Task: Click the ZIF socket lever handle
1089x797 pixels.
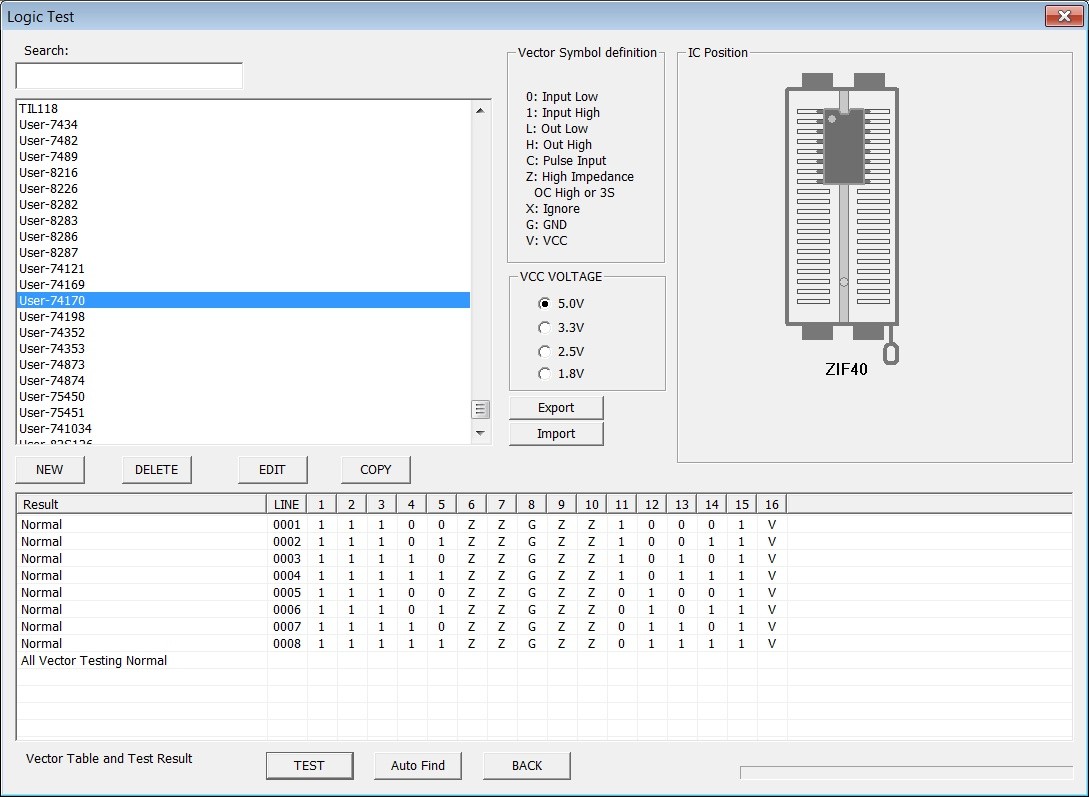Action: pos(890,352)
